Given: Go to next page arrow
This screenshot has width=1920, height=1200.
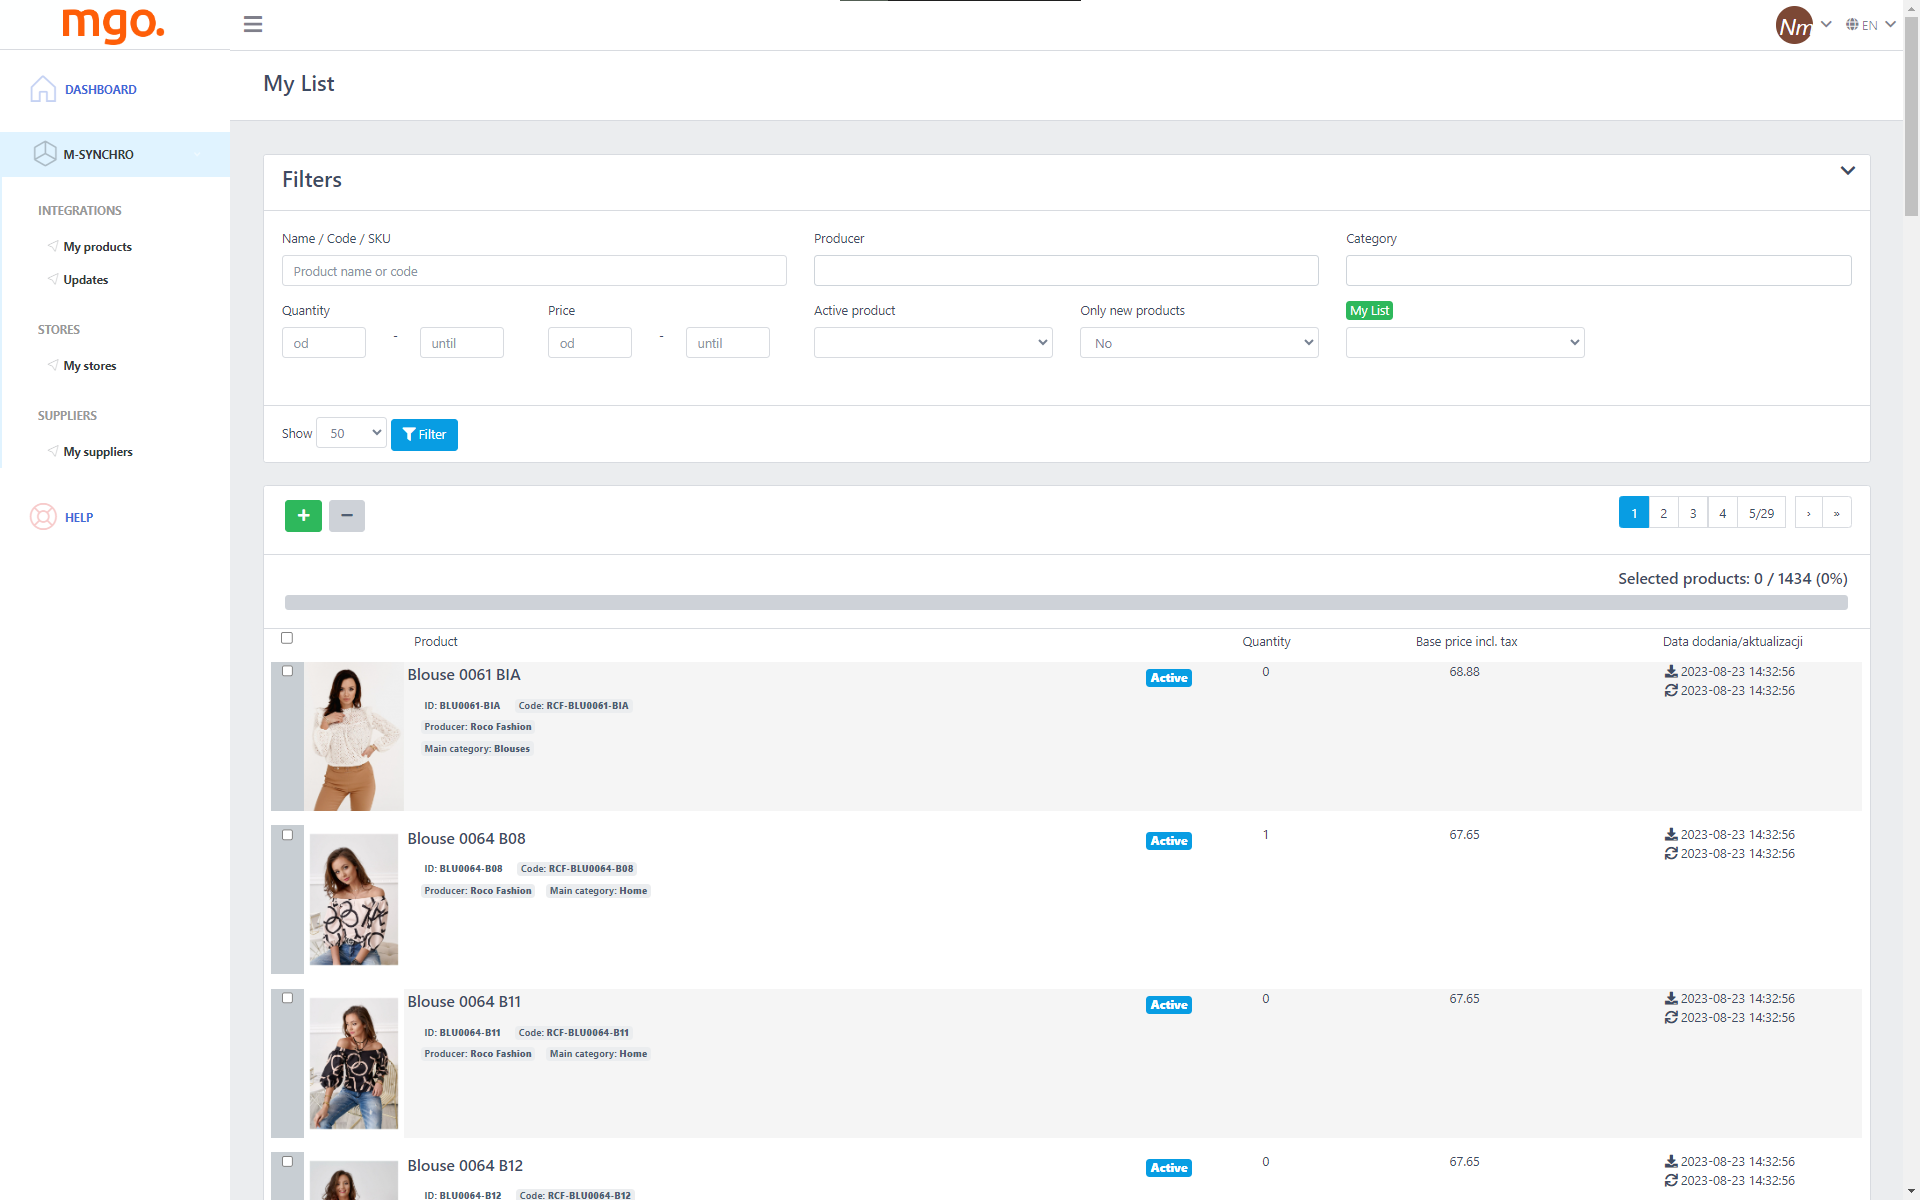Looking at the screenshot, I should tap(1808, 513).
